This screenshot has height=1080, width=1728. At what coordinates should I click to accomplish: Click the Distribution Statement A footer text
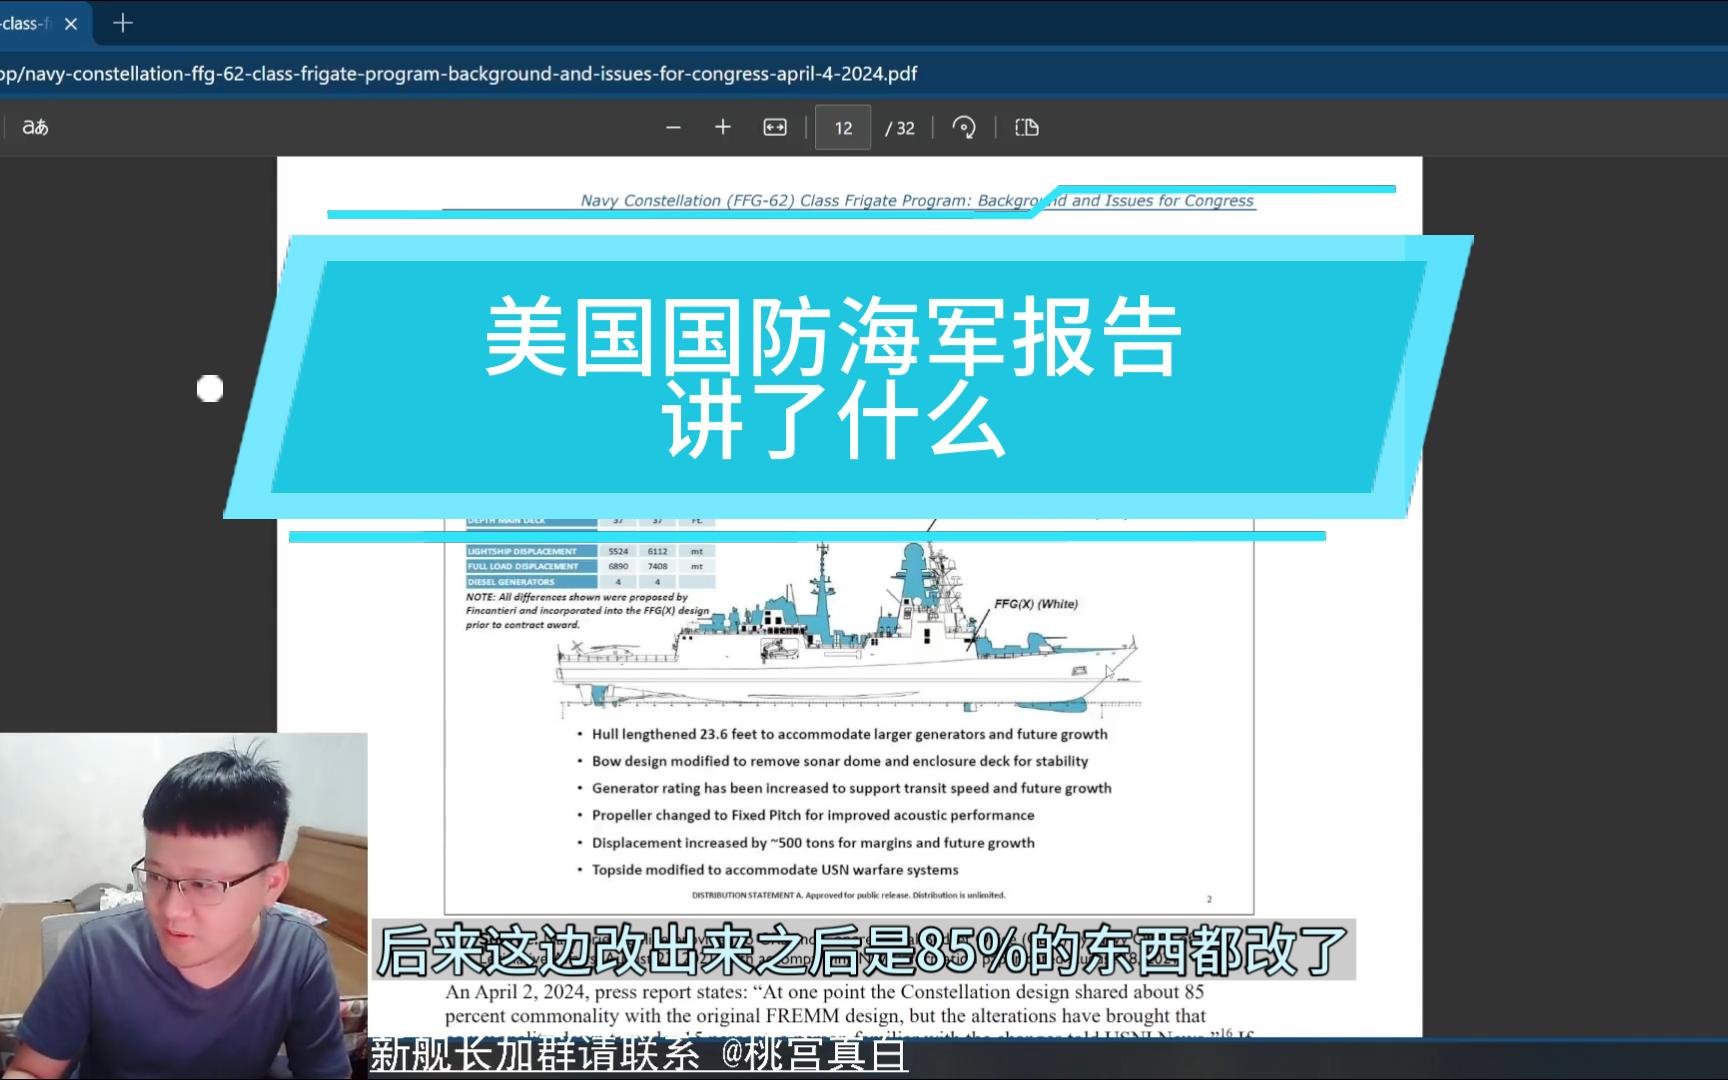pos(849,895)
